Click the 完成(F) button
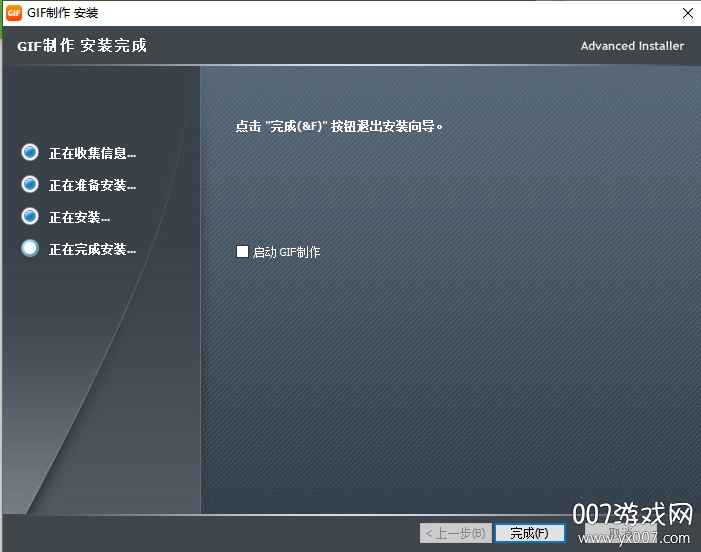This screenshot has width=701, height=552. [x=529, y=533]
